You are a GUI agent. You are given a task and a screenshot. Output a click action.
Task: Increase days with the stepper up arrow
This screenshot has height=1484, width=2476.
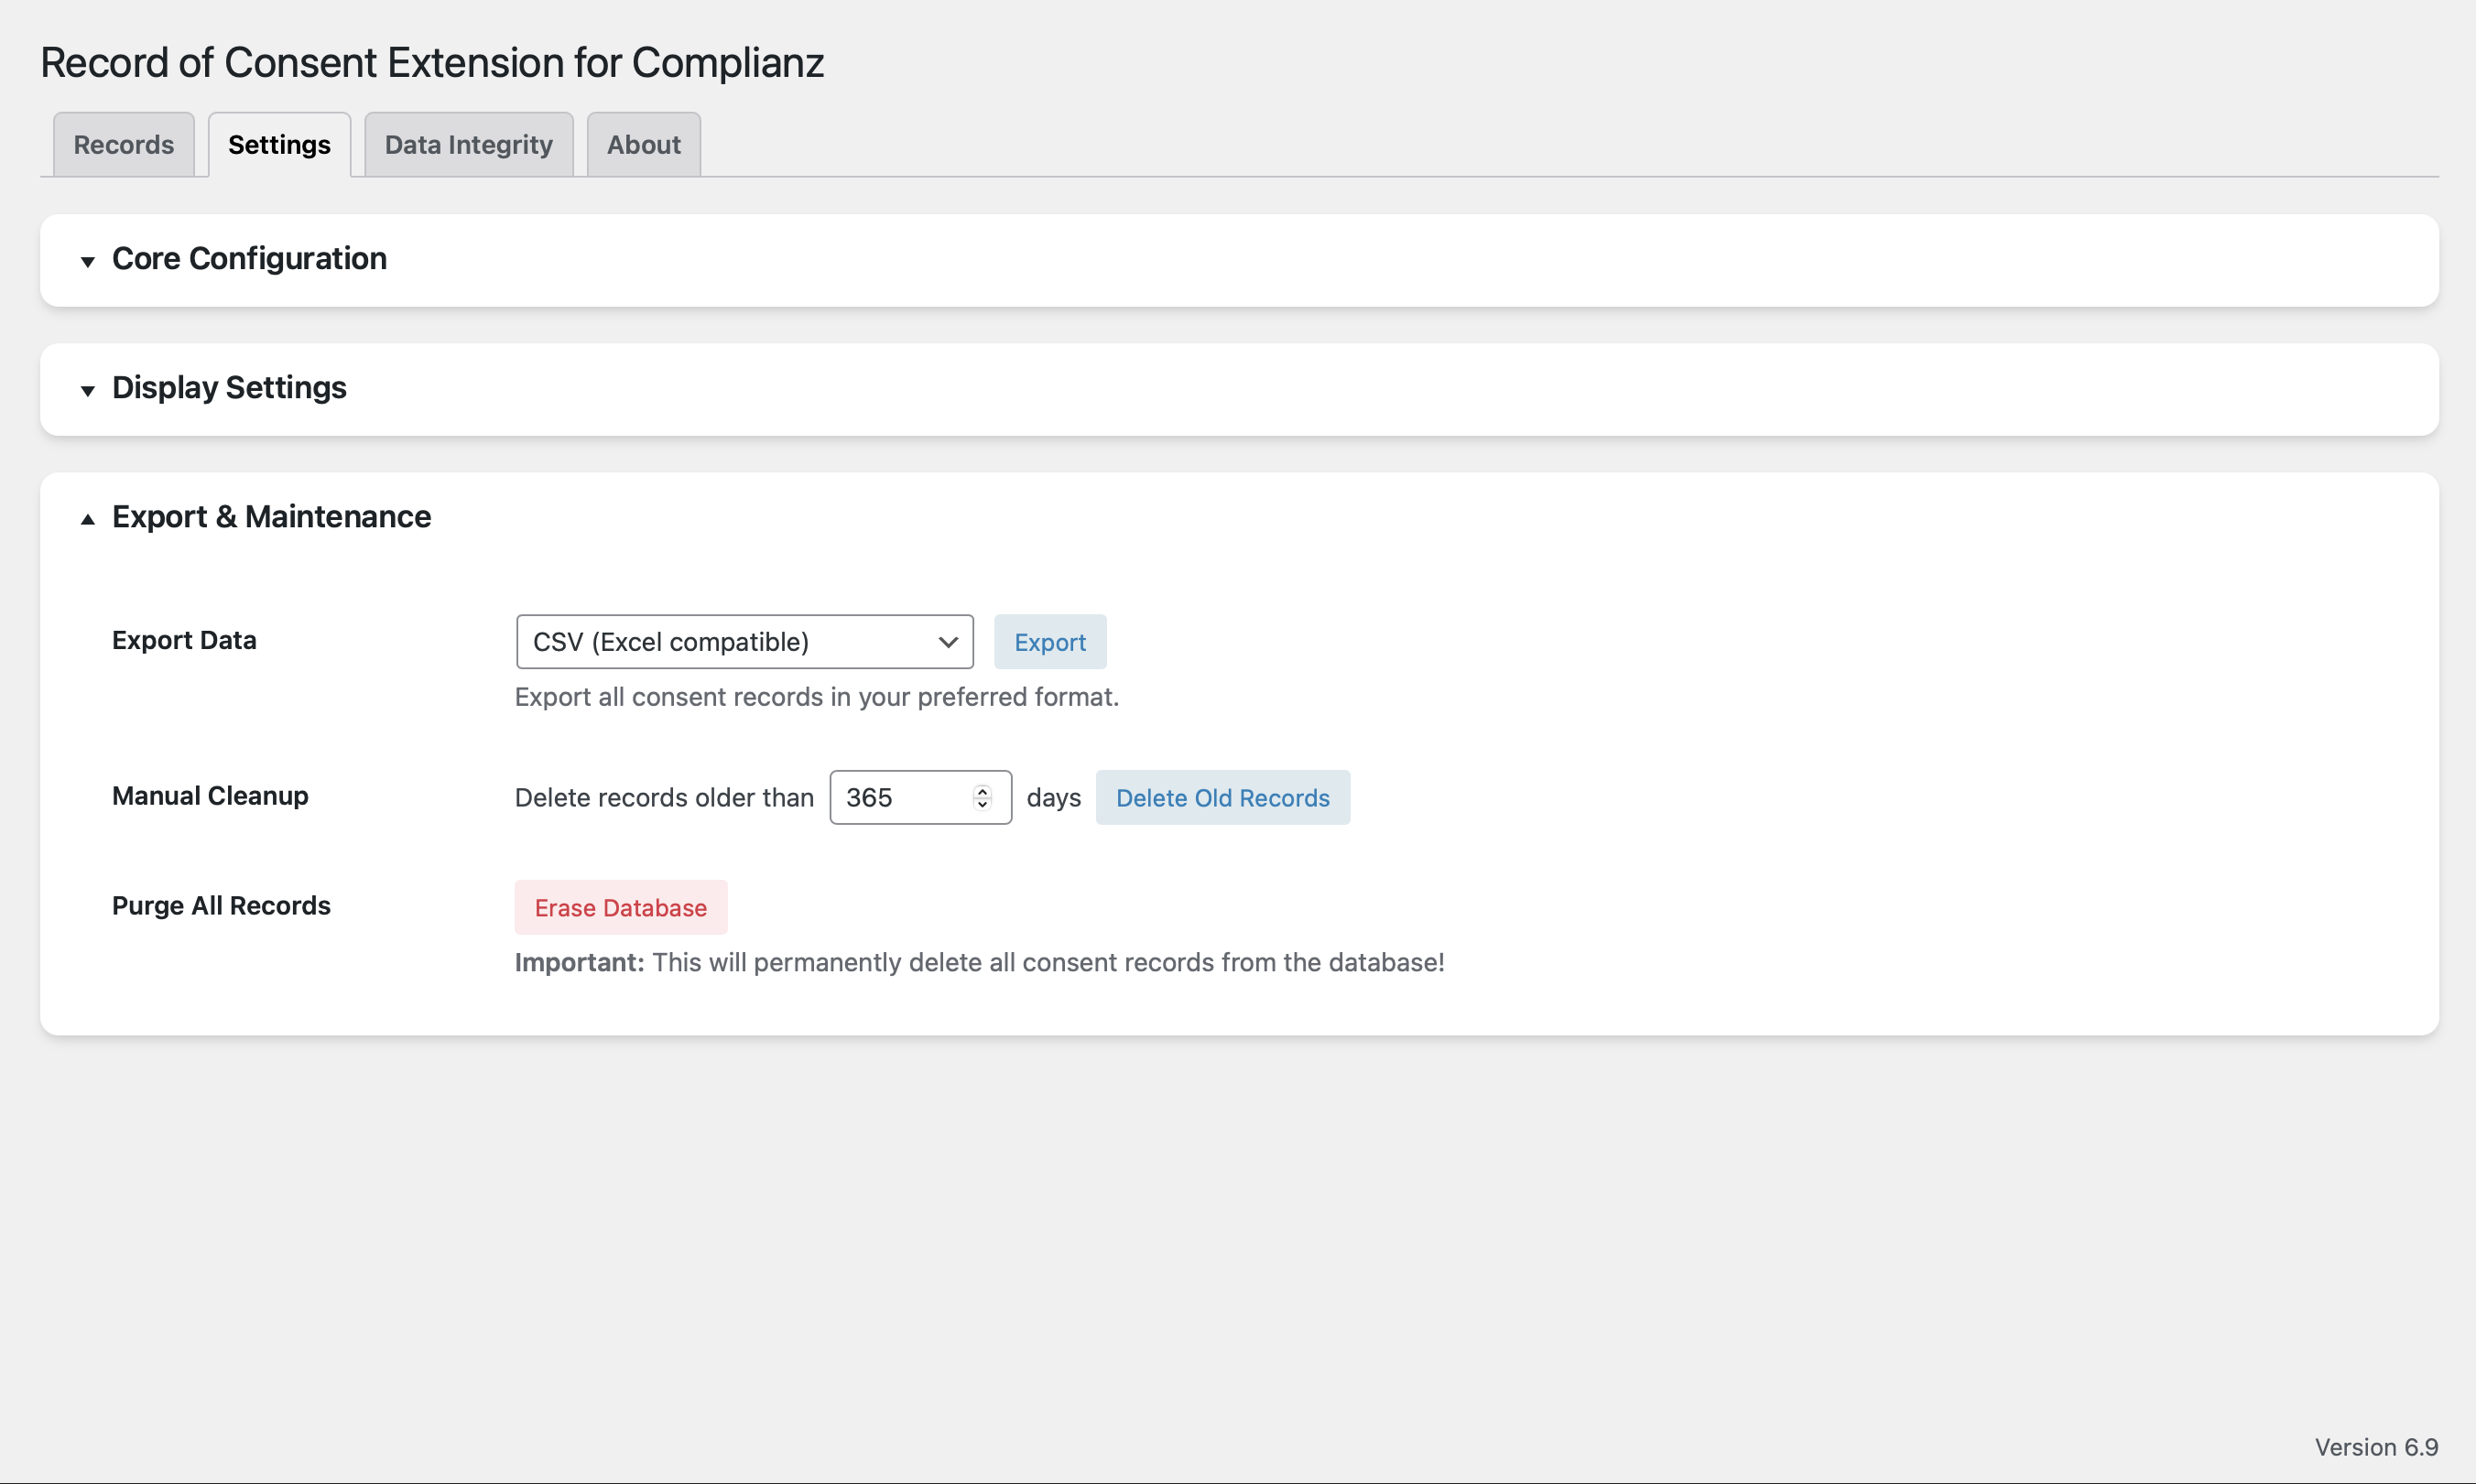pyautogui.click(x=982, y=790)
